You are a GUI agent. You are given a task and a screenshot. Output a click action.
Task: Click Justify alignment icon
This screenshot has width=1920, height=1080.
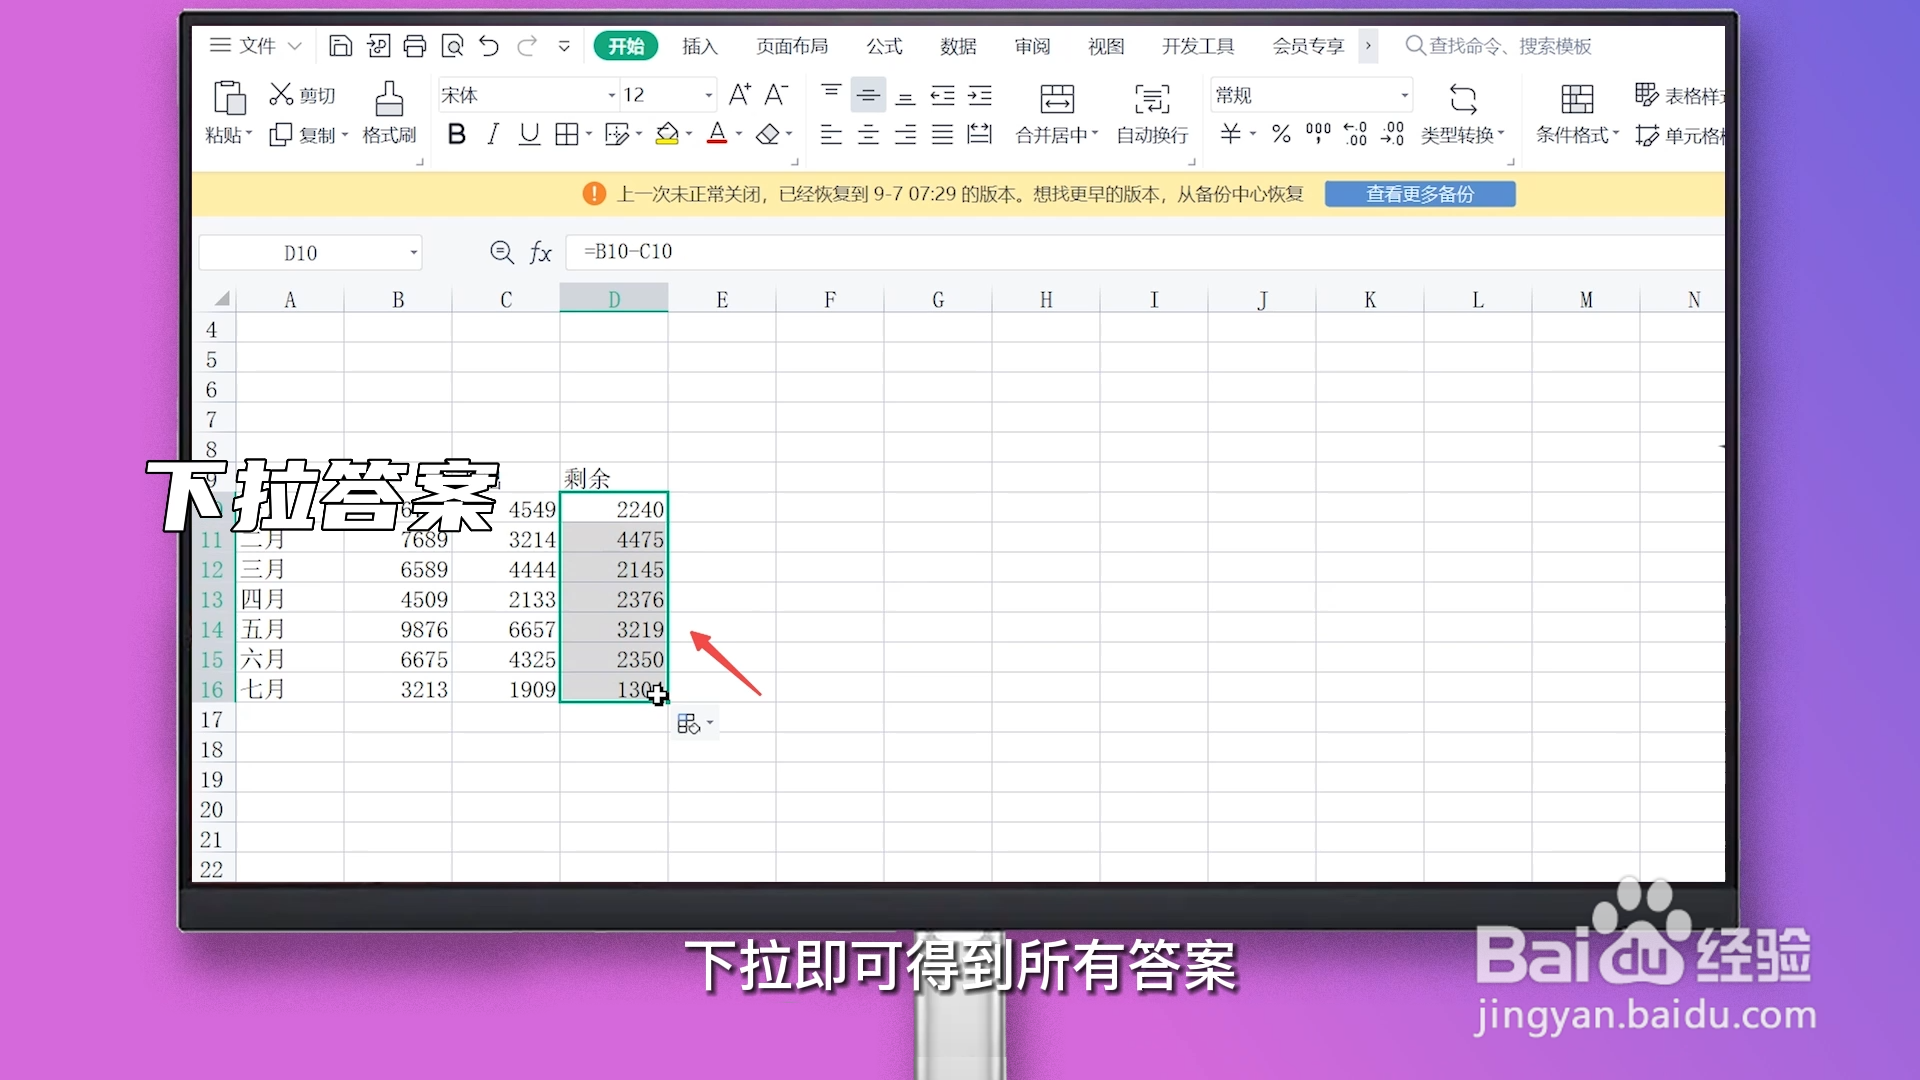pyautogui.click(x=942, y=134)
